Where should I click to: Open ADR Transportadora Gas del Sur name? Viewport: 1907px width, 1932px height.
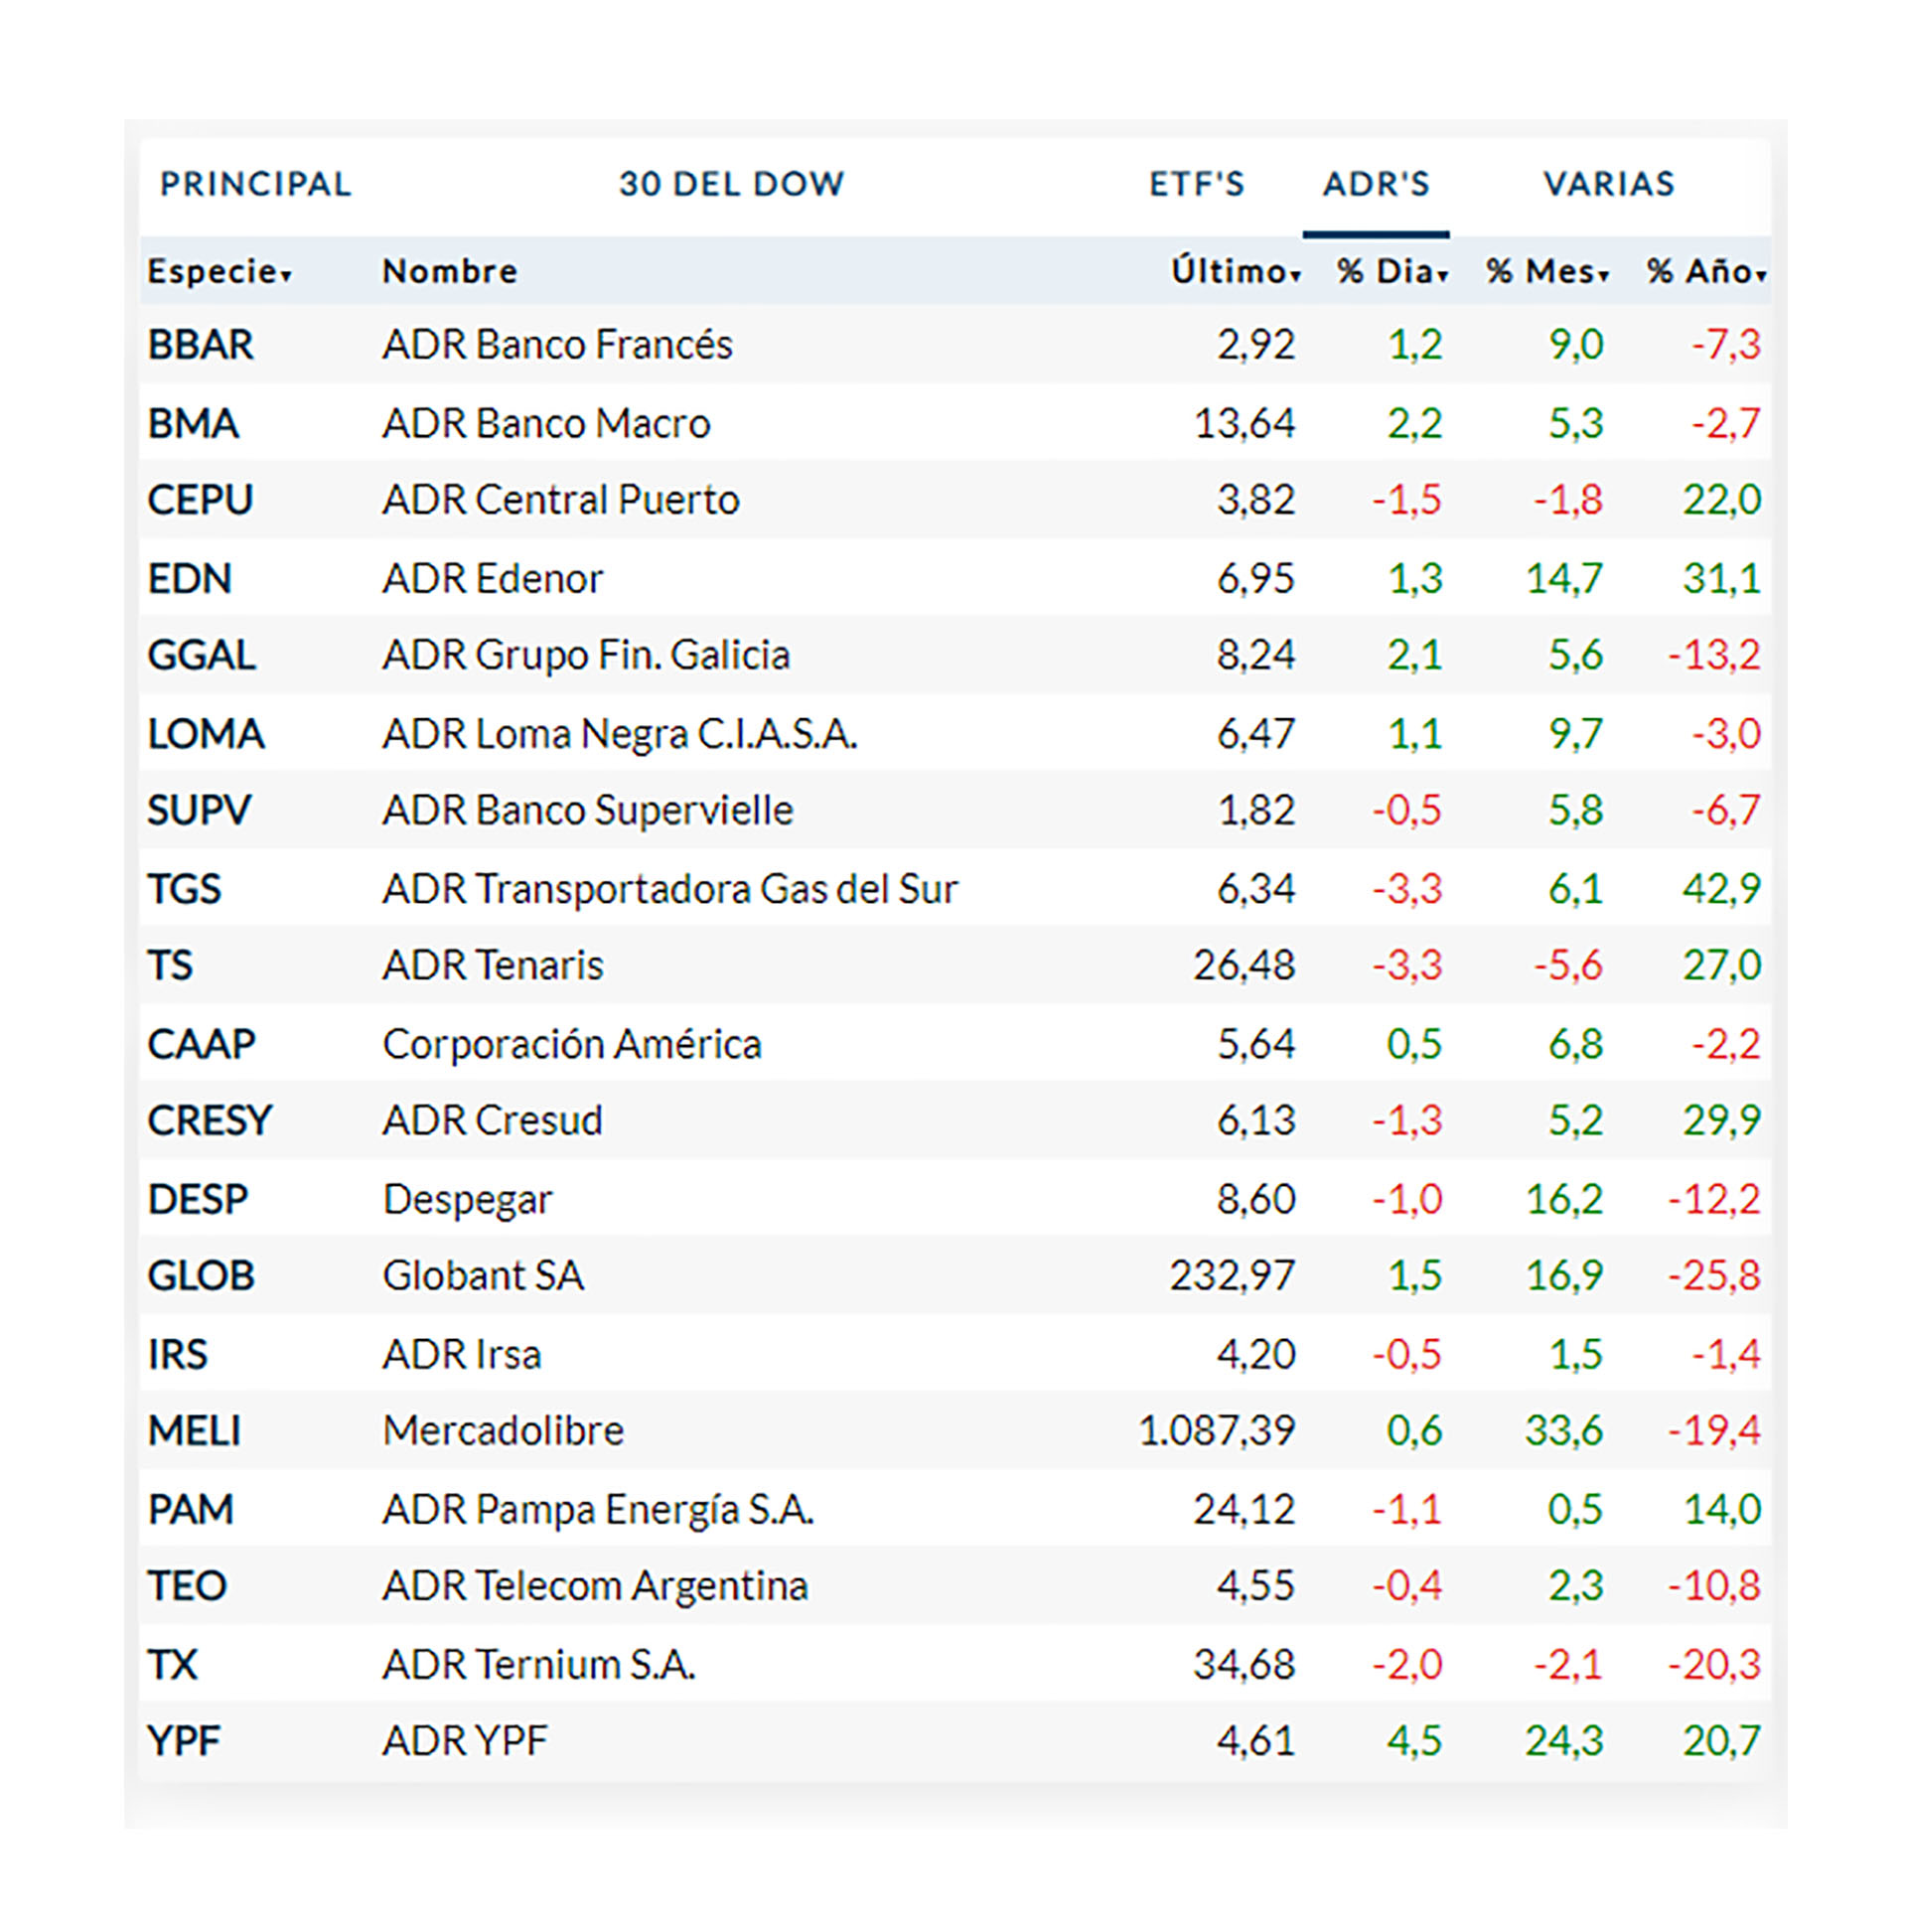pos(671,890)
